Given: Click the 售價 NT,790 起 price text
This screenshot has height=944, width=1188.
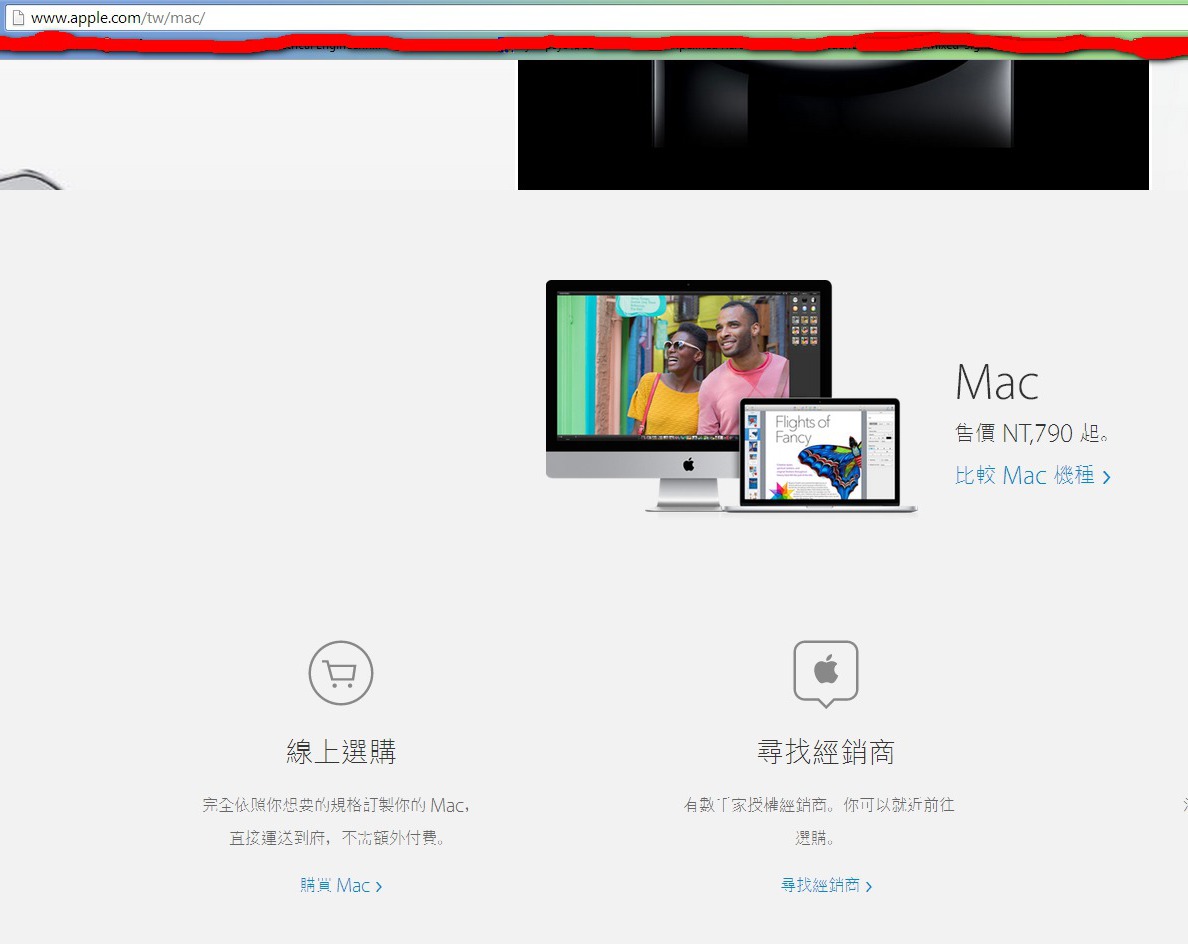Looking at the screenshot, I should [x=1032, y=433].
